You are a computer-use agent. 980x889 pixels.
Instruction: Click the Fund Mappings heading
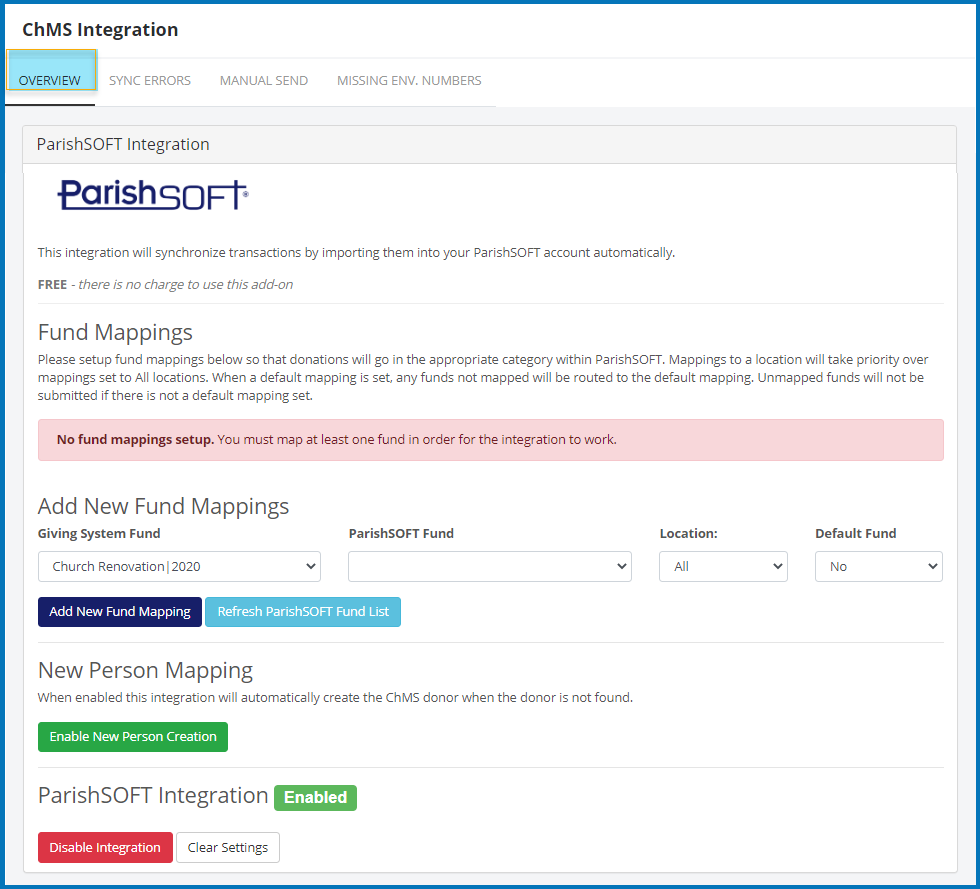click(x=115, y=332)
